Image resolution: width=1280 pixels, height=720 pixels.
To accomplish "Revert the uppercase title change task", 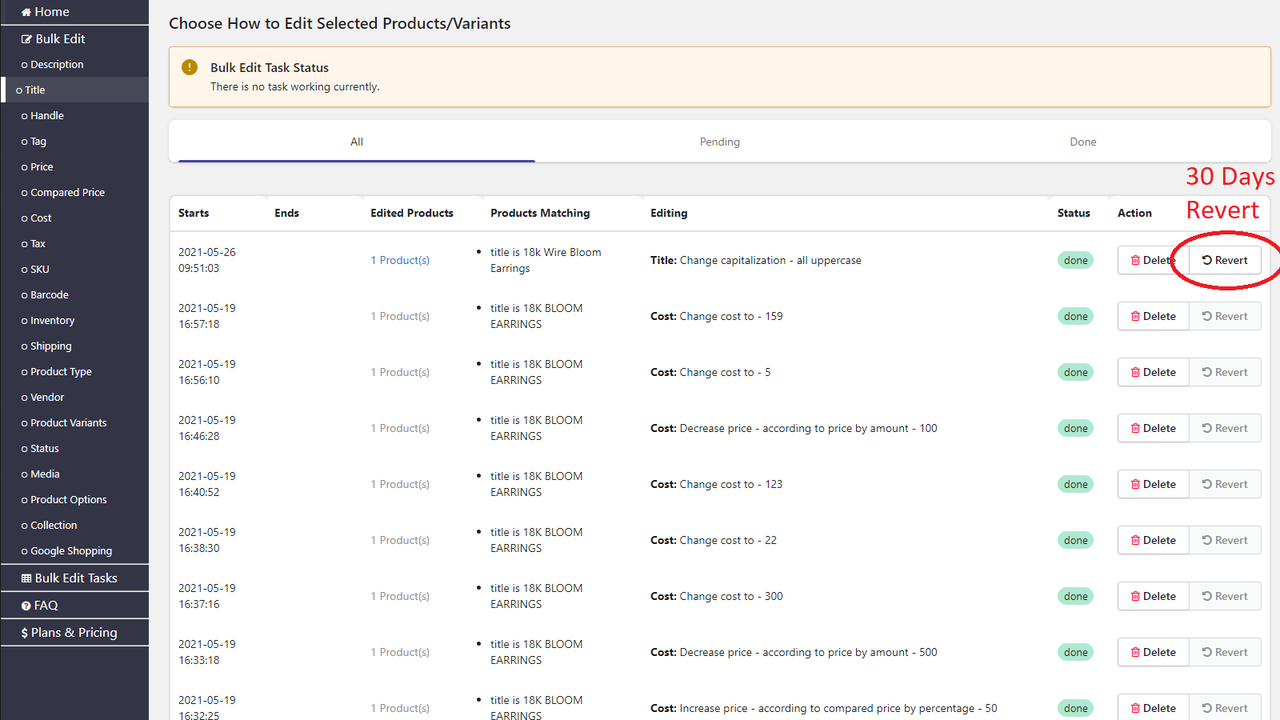I will (1225, 260).
